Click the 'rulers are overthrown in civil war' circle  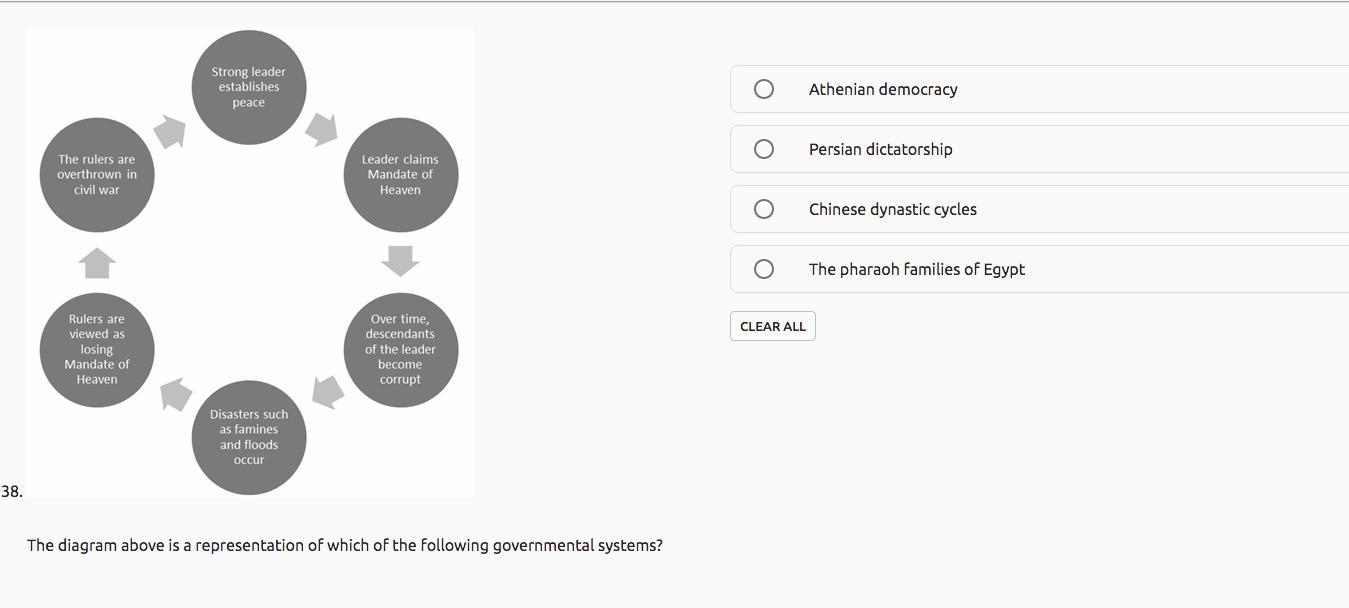point(97,175)
